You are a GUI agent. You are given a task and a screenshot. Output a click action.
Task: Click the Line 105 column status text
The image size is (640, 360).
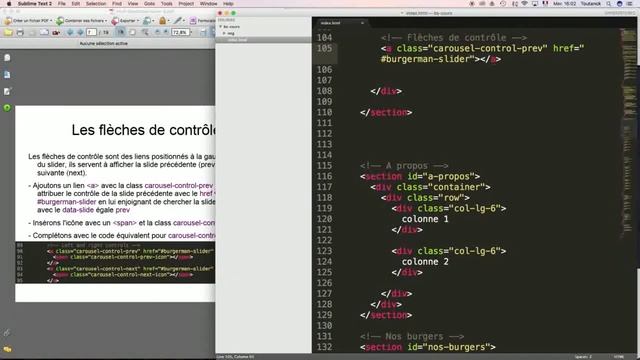pyautogui.click(x=235, y=357)
